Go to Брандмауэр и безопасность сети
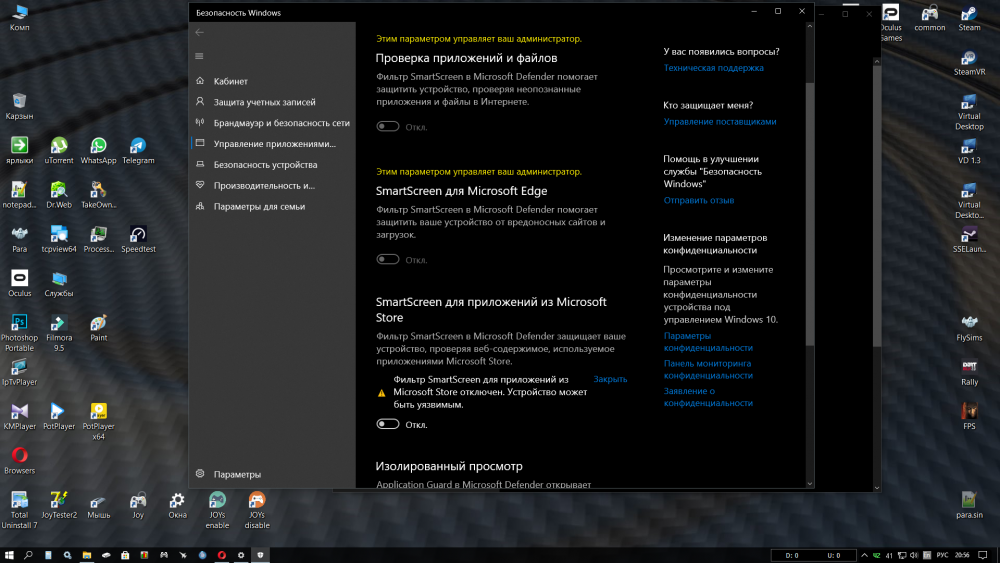The width and height of the screenshot is (1000, 563). coord(272,123)
